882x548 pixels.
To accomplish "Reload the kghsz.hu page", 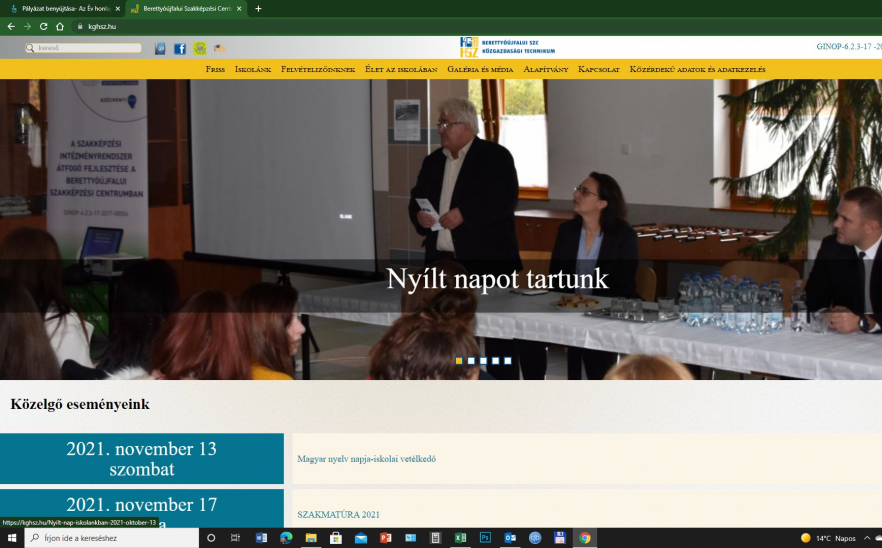I will pos(43,26).
